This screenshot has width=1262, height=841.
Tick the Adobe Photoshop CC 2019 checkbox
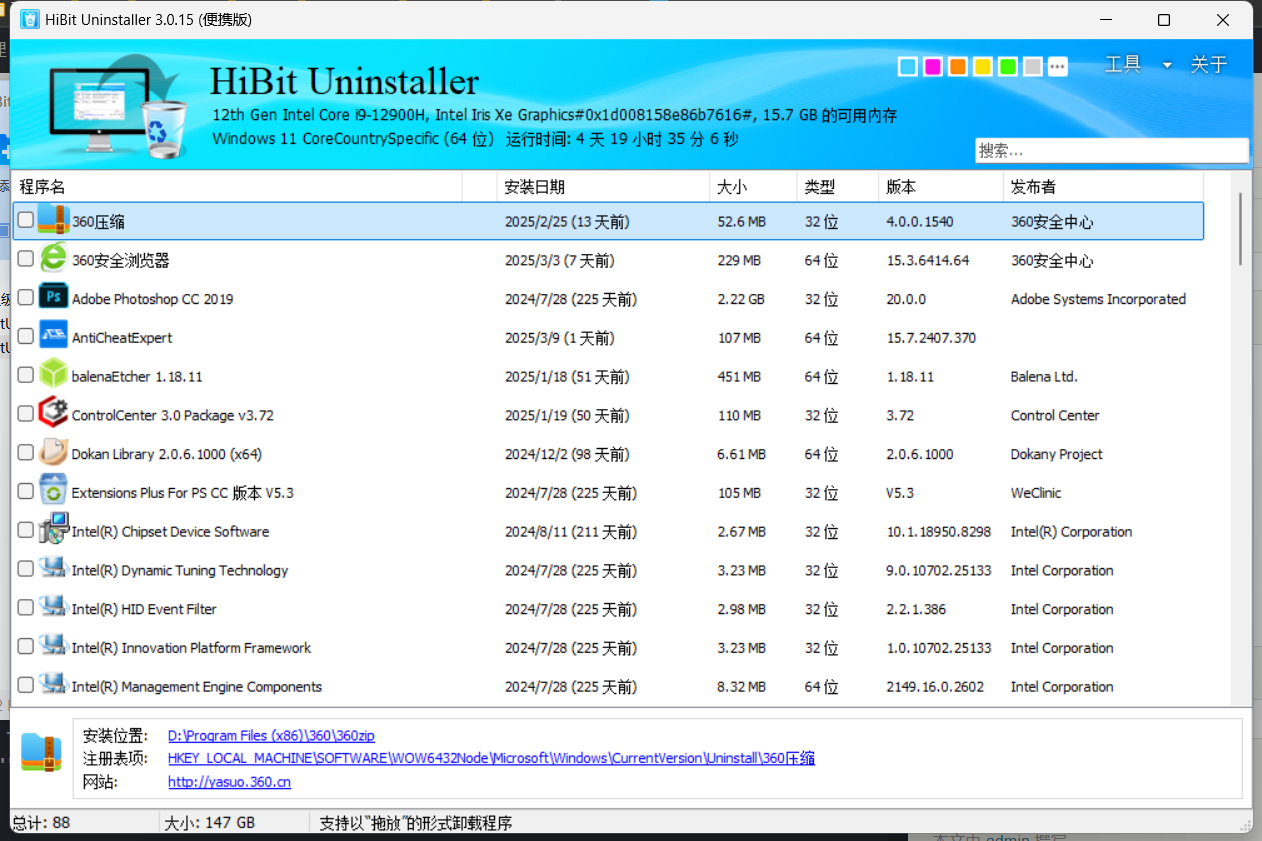coord(26,298)
